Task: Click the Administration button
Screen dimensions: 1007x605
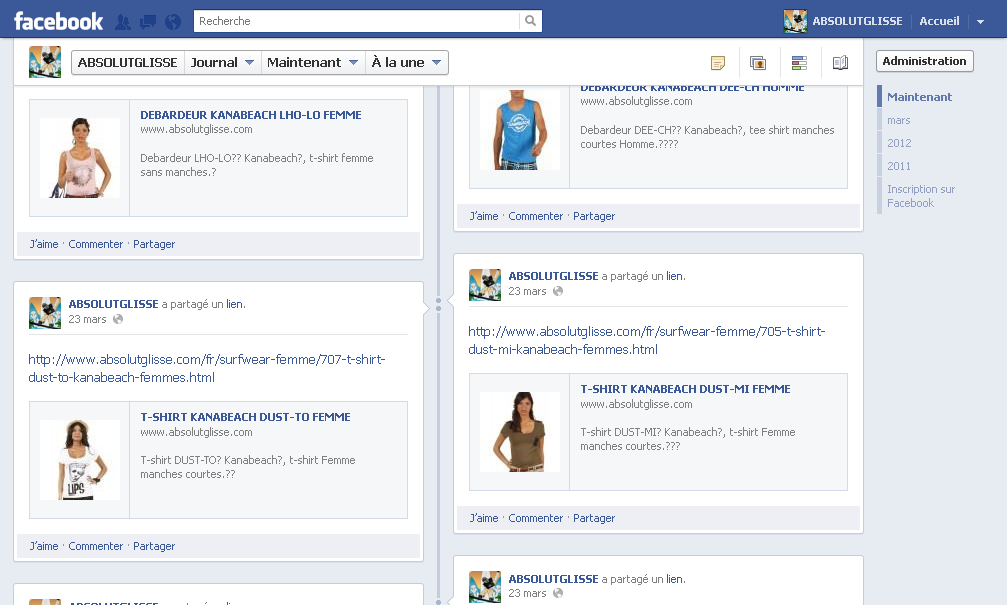Action: tap(924, 61)
